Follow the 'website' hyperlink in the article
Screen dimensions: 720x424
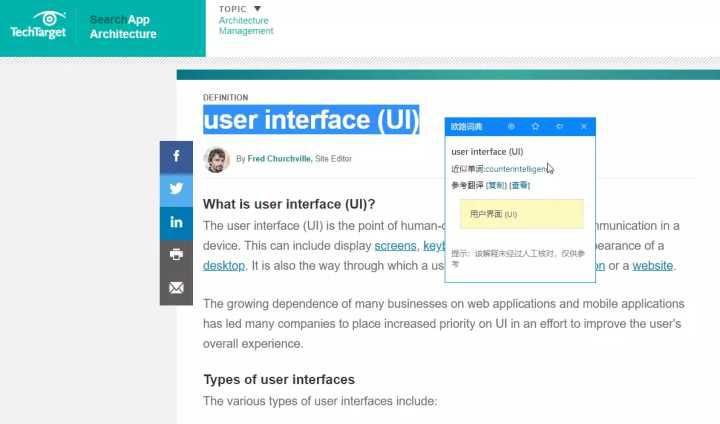click(x=652, y=265)
